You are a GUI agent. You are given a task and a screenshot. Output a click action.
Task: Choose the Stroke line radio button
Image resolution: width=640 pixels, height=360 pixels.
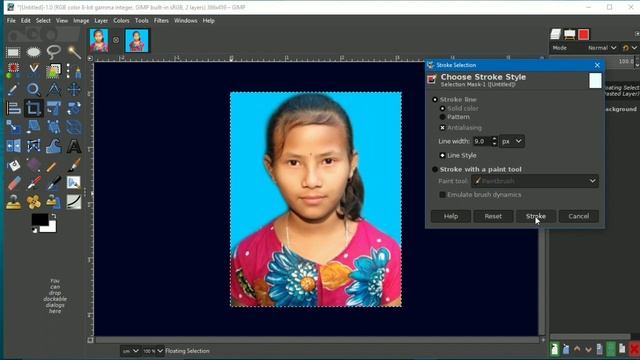(435, 100)
